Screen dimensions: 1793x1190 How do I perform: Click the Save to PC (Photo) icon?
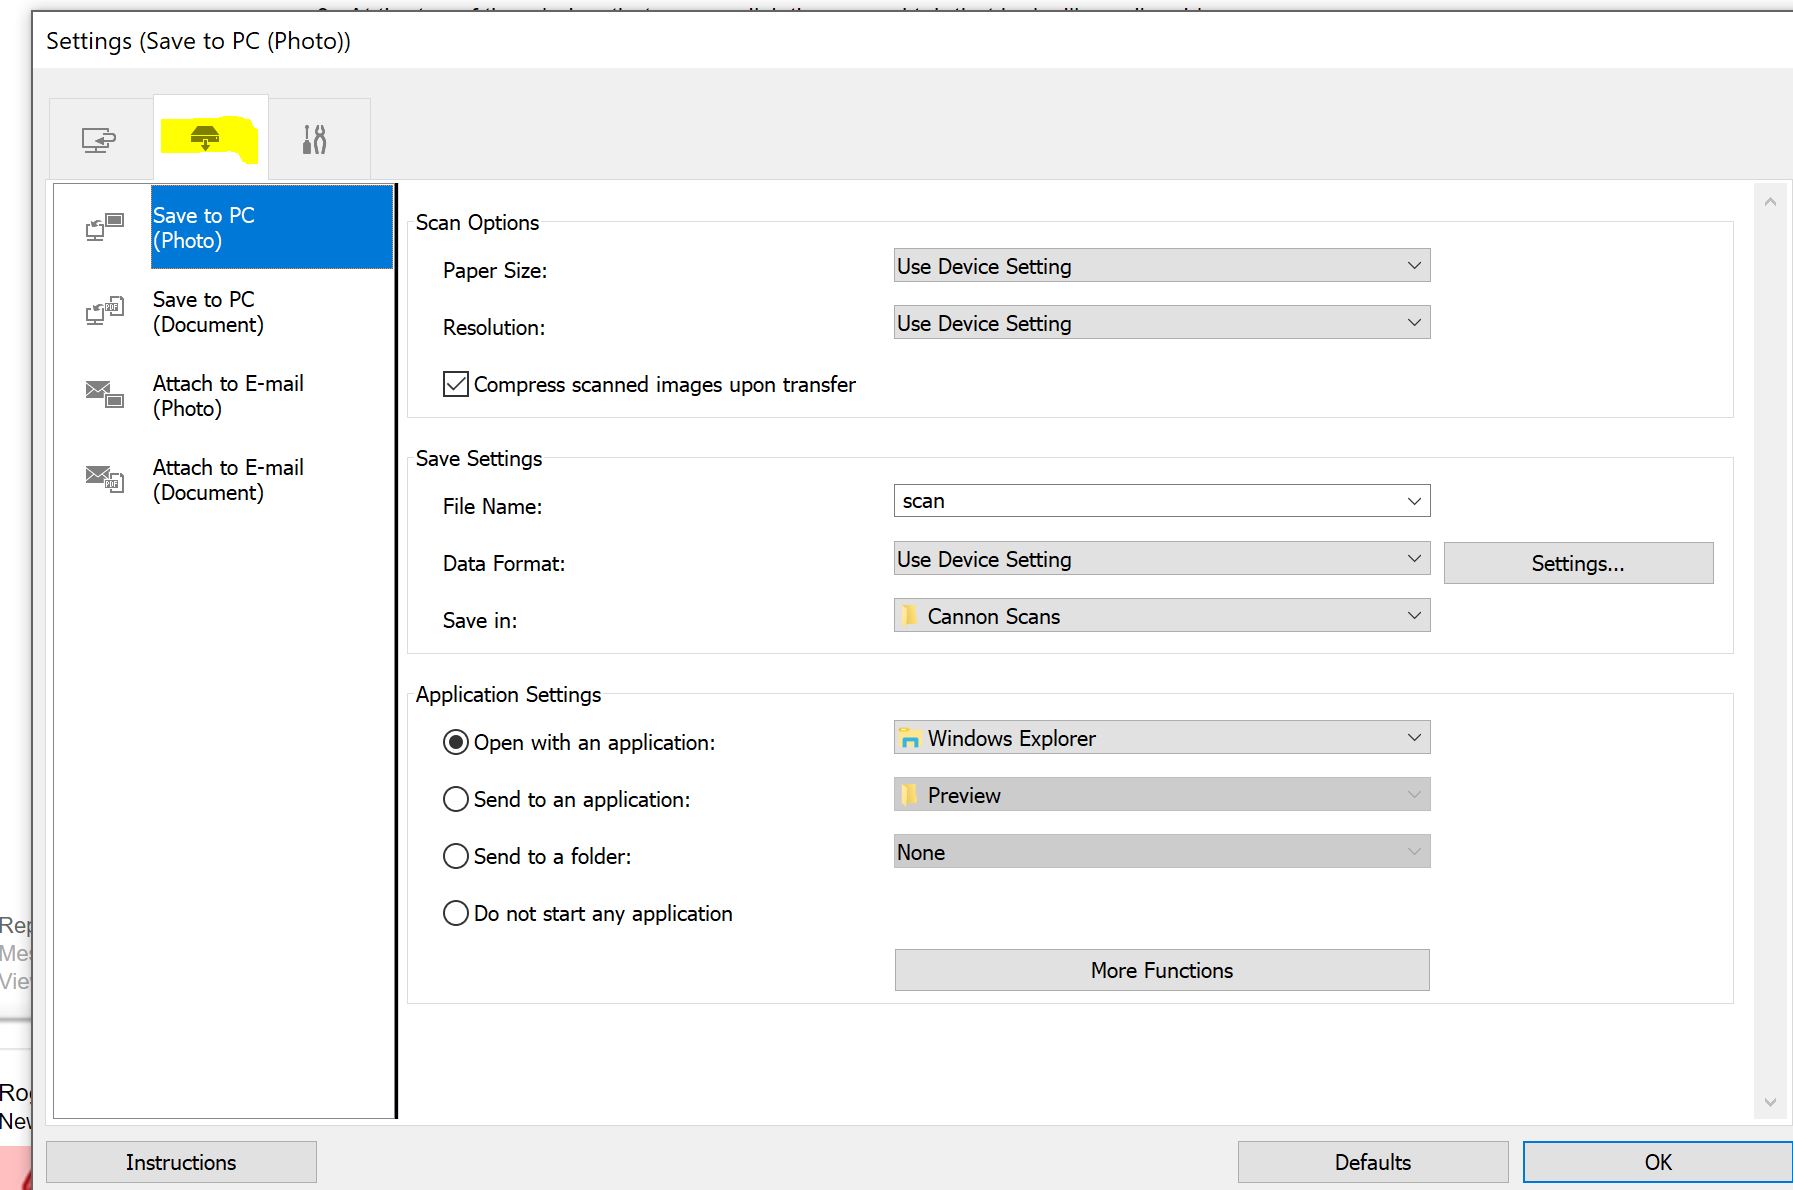point(104,228)
